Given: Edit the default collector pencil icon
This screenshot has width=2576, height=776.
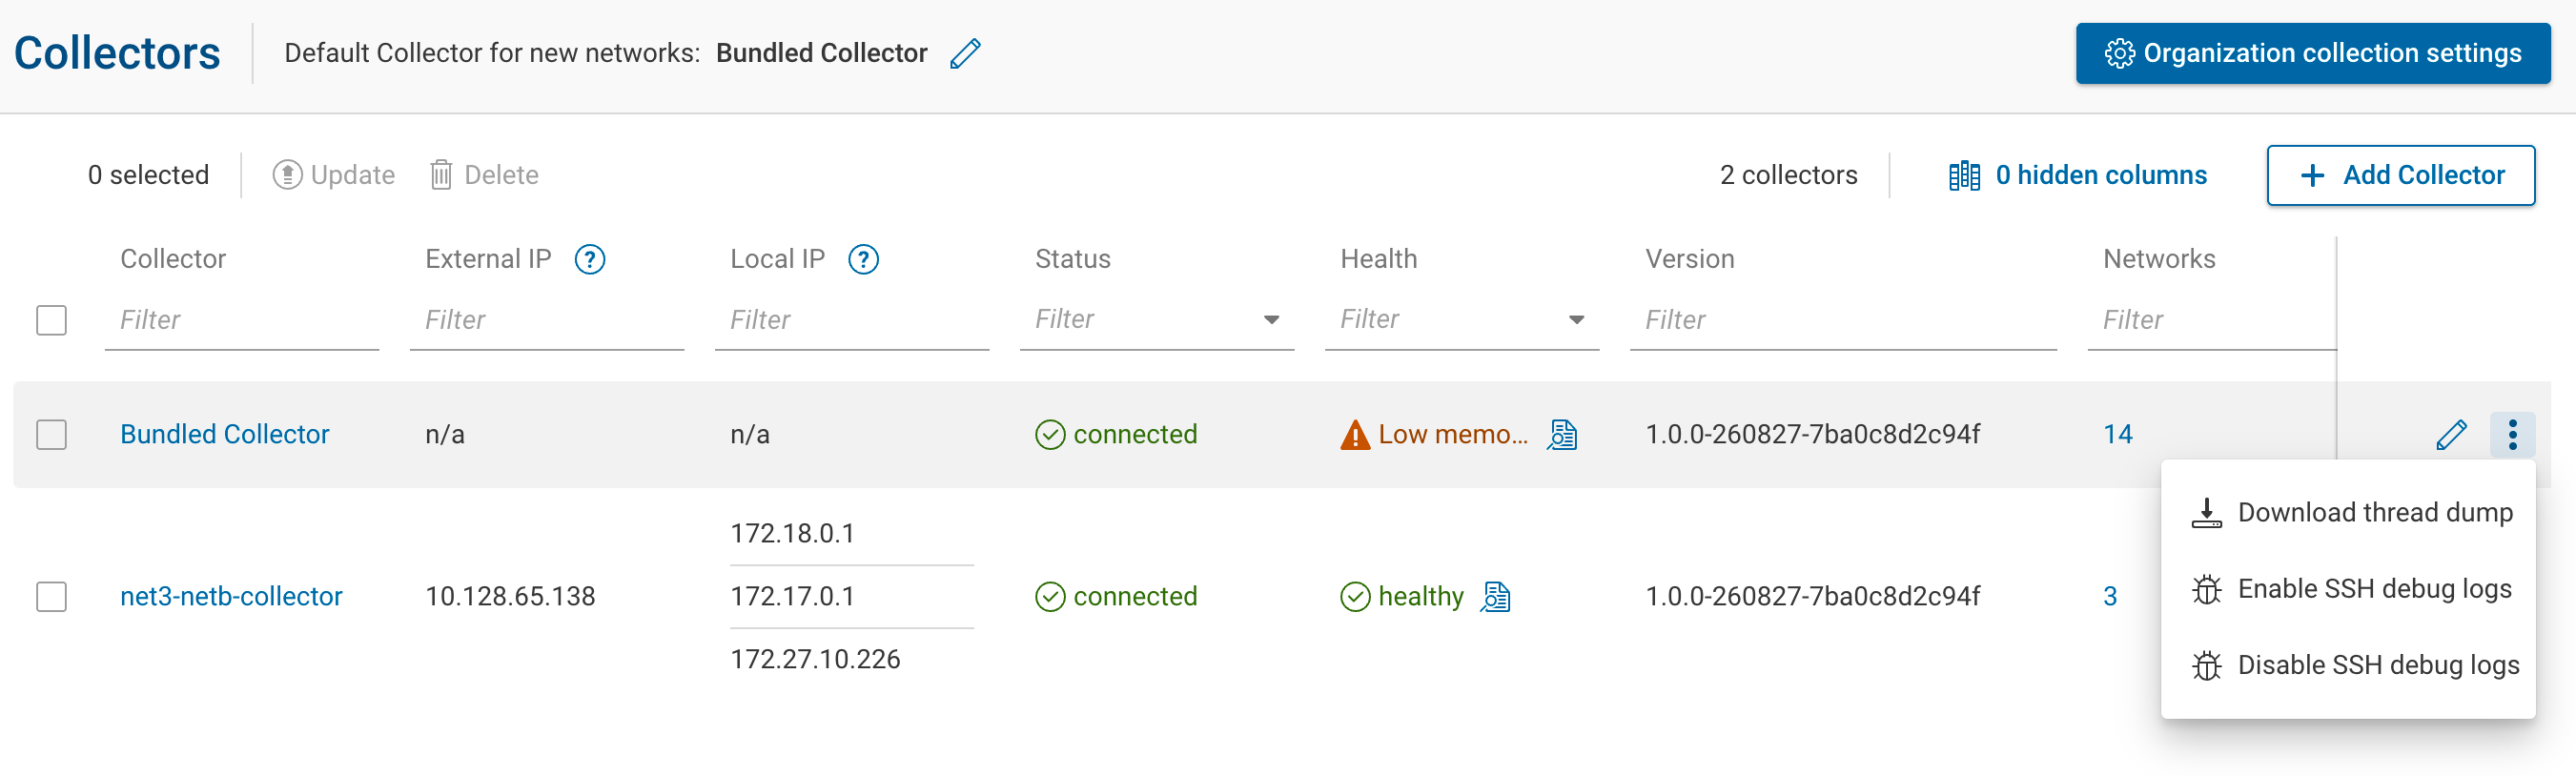Looking at the screenshot, I should coord(965,53).
